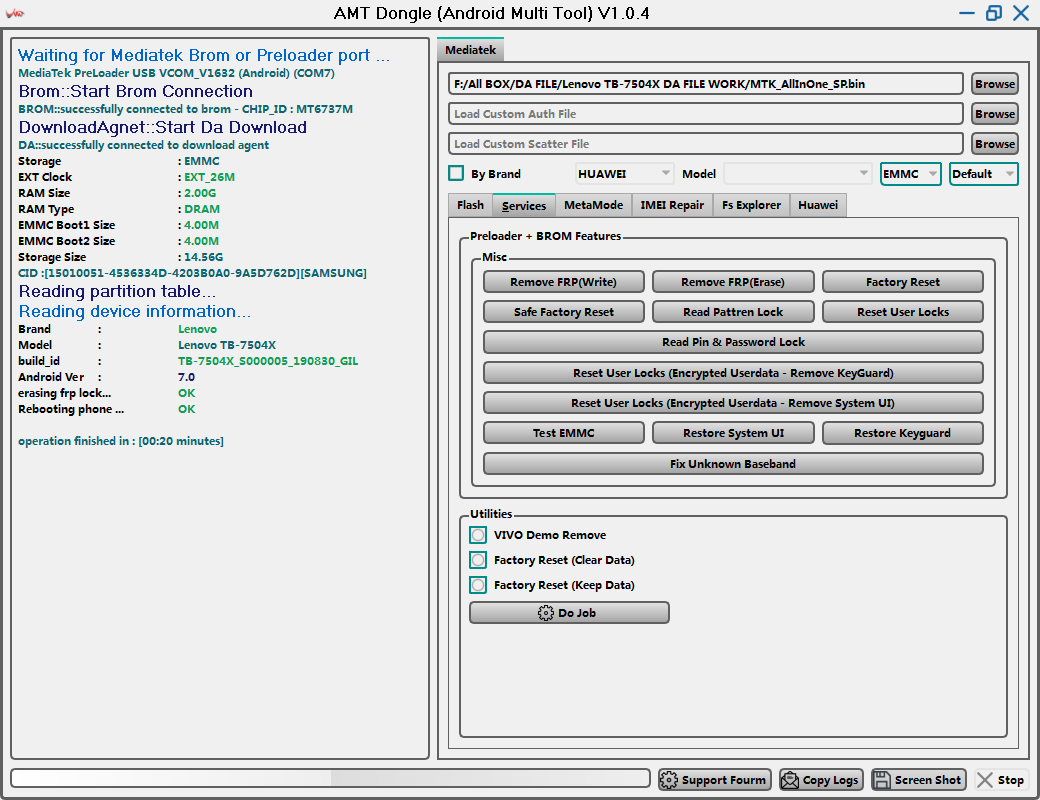
Task: Select the Mediatek main tab
Action: [x=470, y=50]
